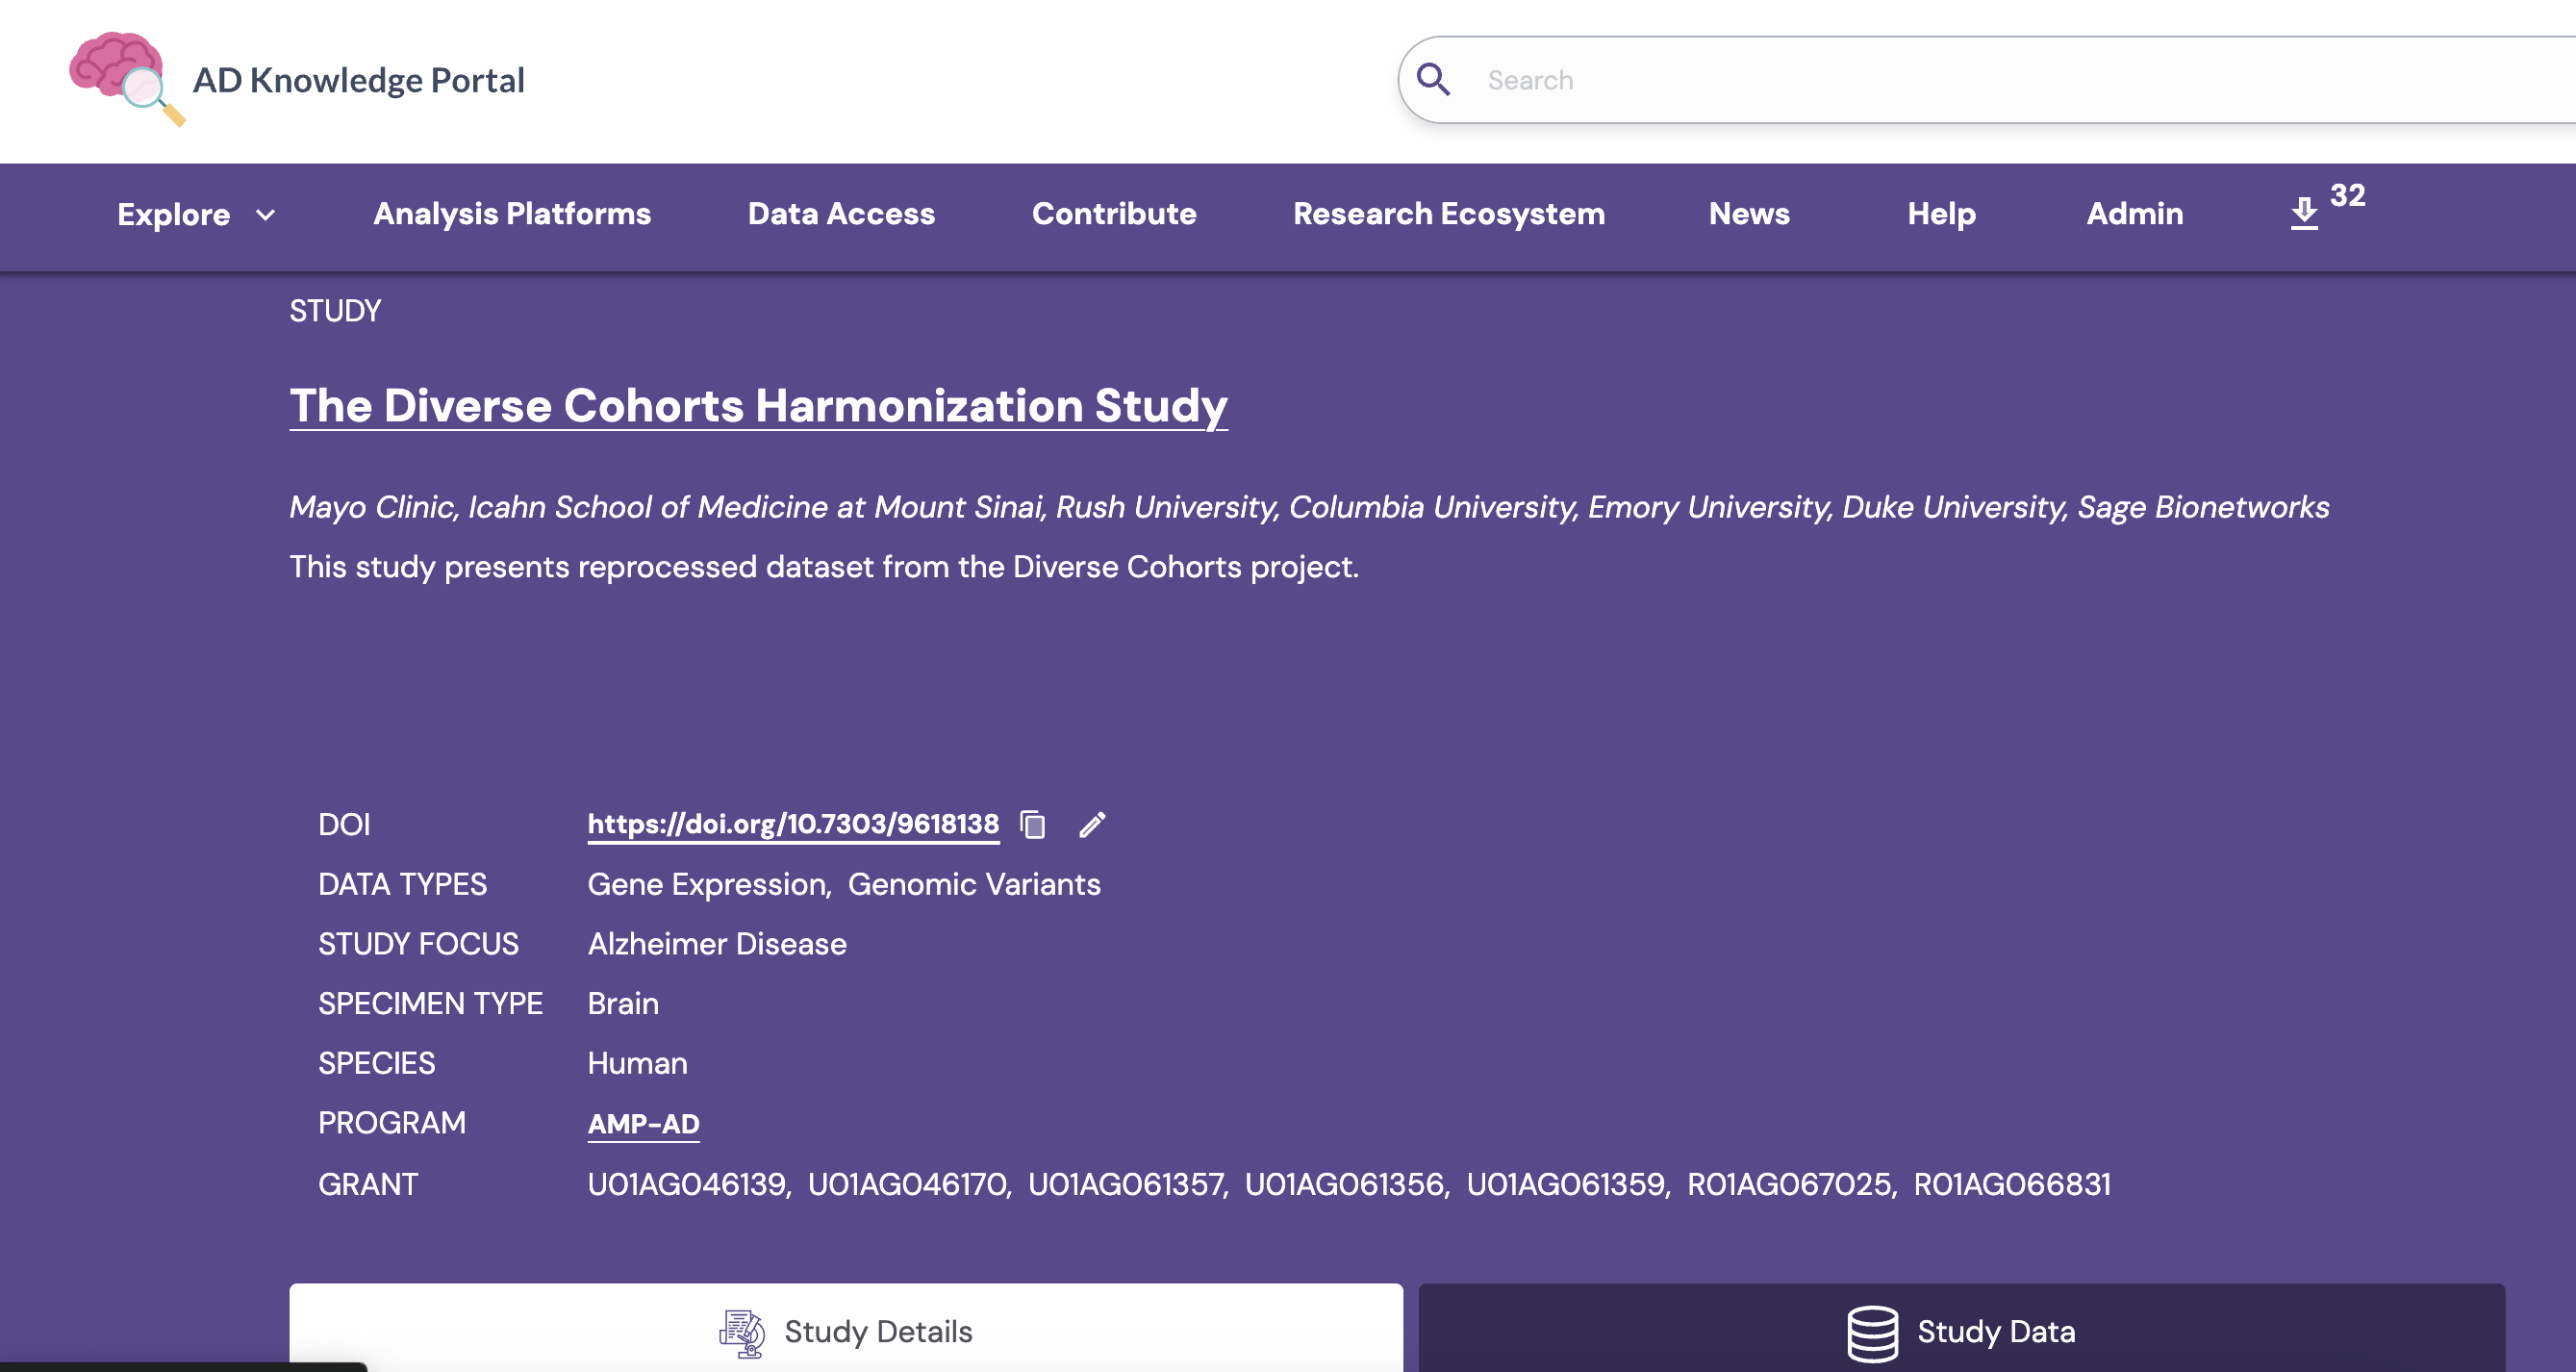This screenshot has height=1372, width=2576.
Task: Switch to the Study Details tab
Action: tap(846, 1328)
